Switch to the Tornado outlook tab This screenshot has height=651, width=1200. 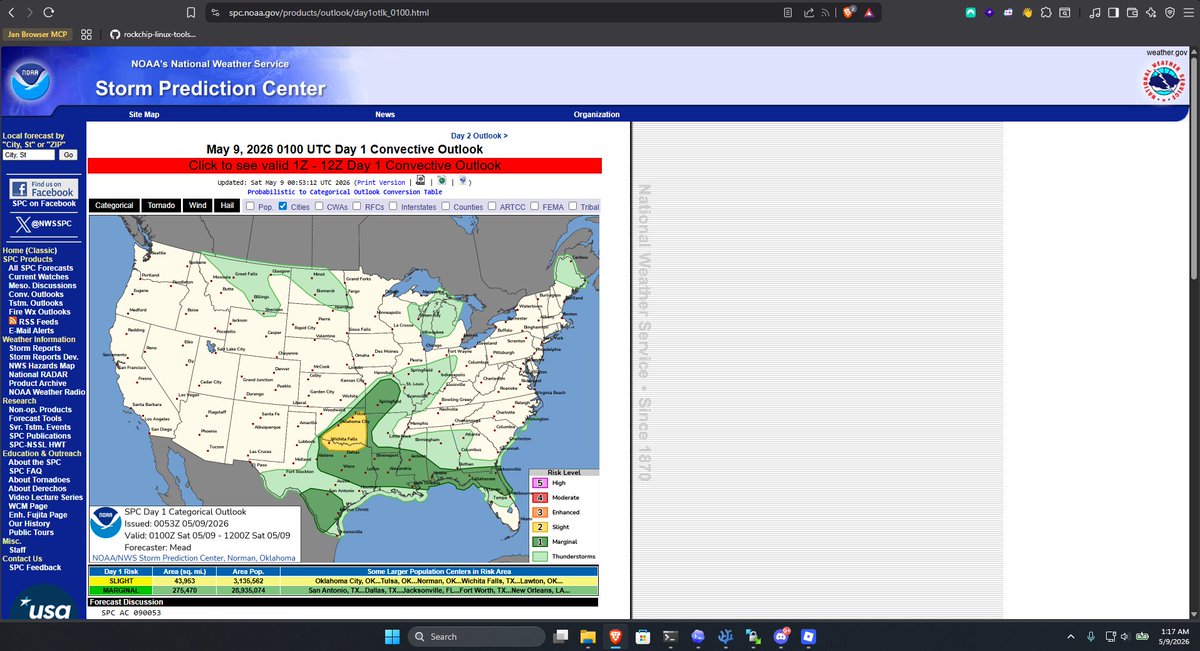click(161, 205)
